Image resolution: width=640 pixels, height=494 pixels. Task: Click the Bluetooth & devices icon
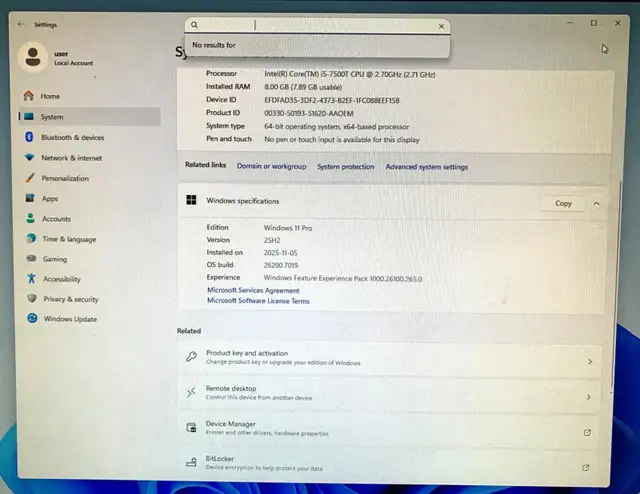tap(29, 137)
